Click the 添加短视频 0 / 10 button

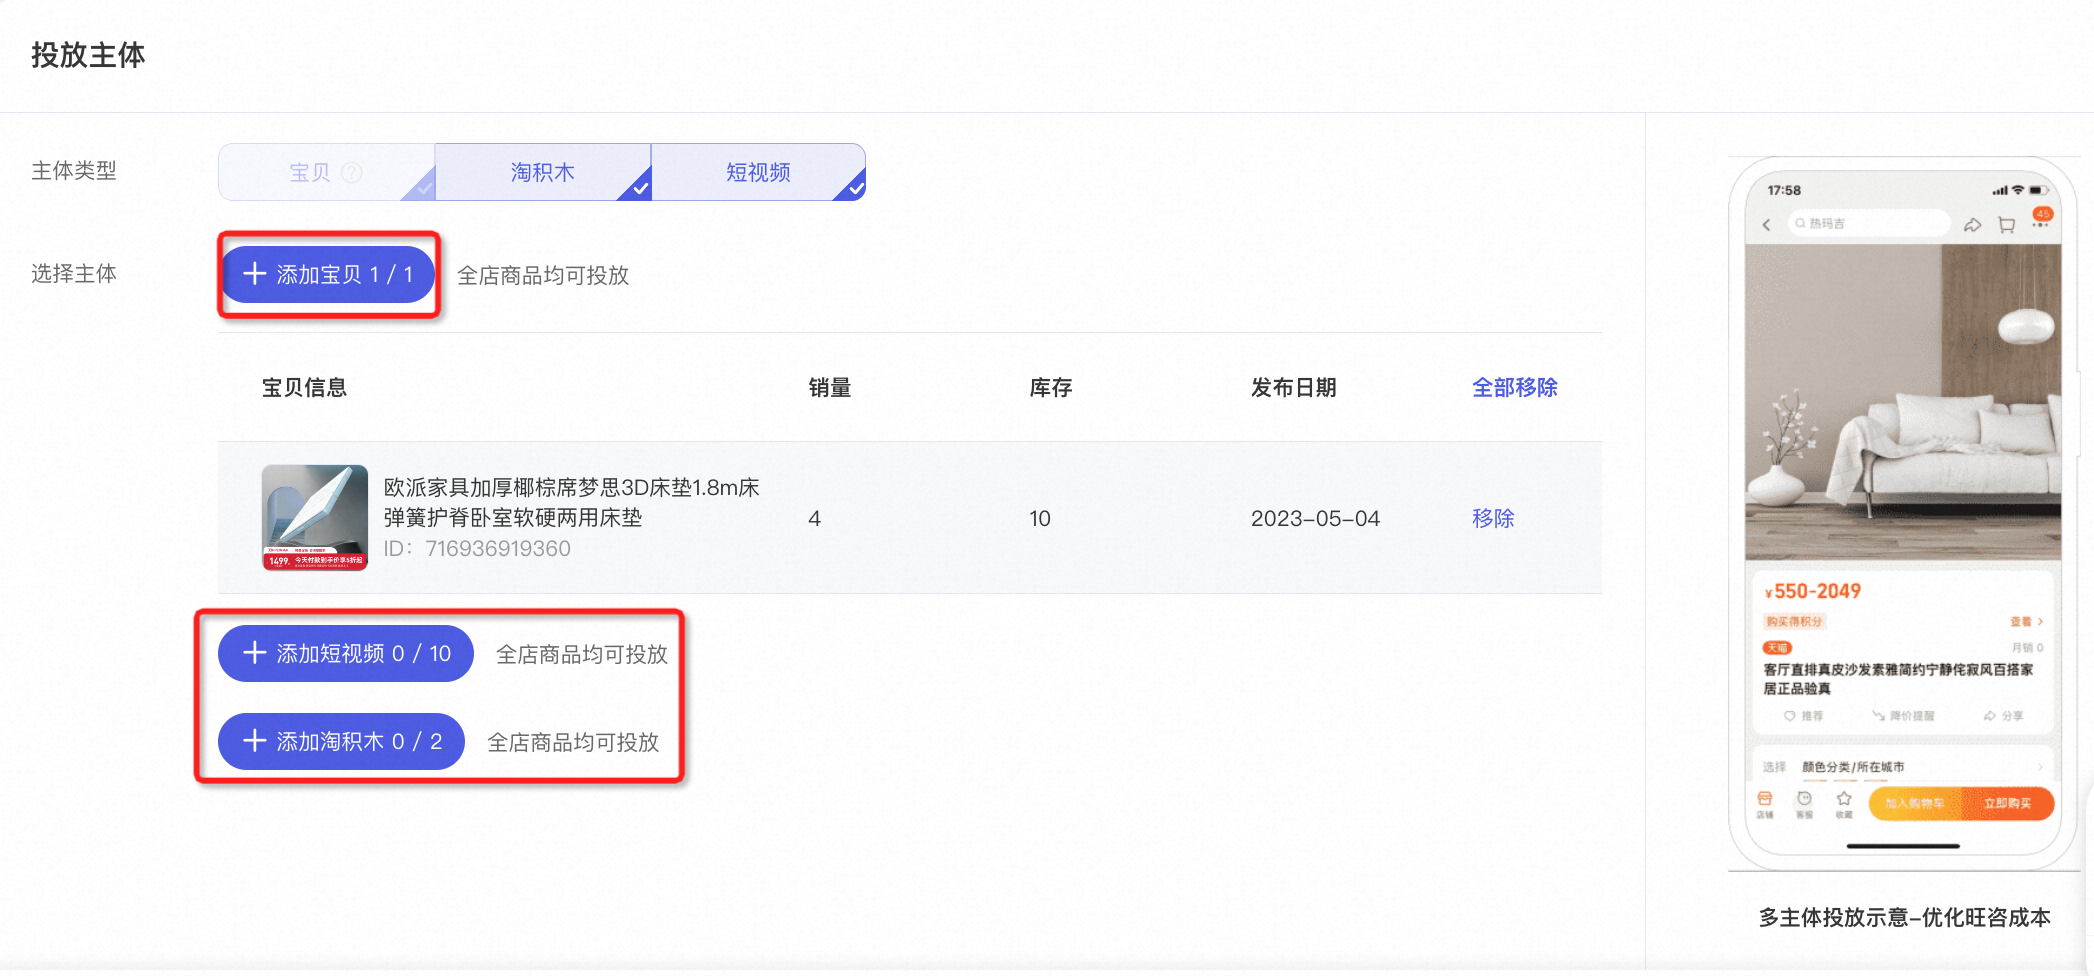pyautogui.click(x=346, y=653)
